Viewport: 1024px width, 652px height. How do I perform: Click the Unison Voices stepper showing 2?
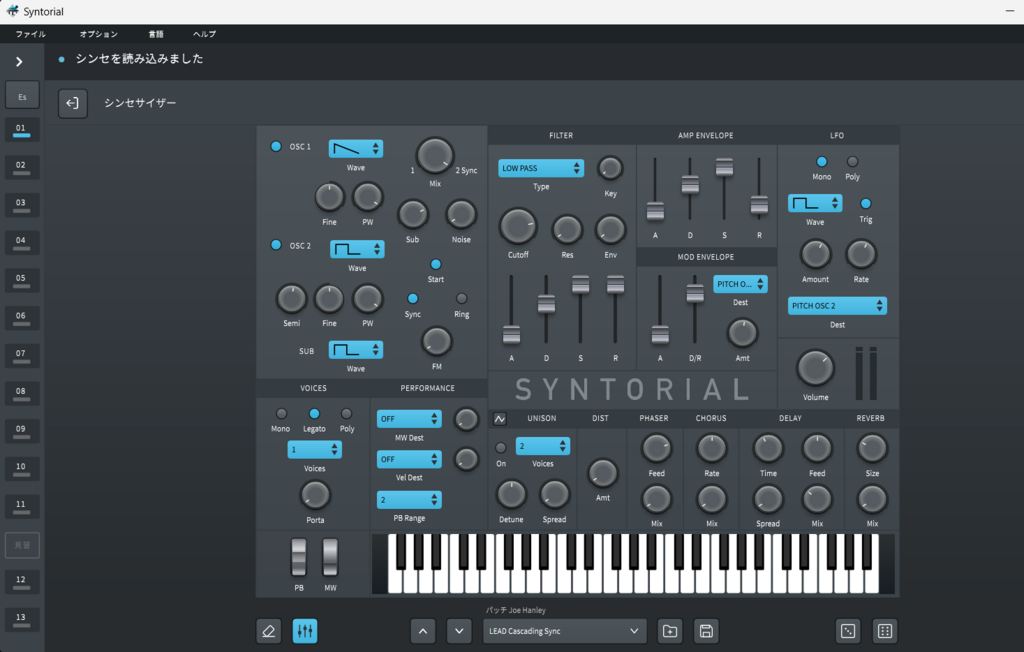pyautogui.click(x=543, y=446)
